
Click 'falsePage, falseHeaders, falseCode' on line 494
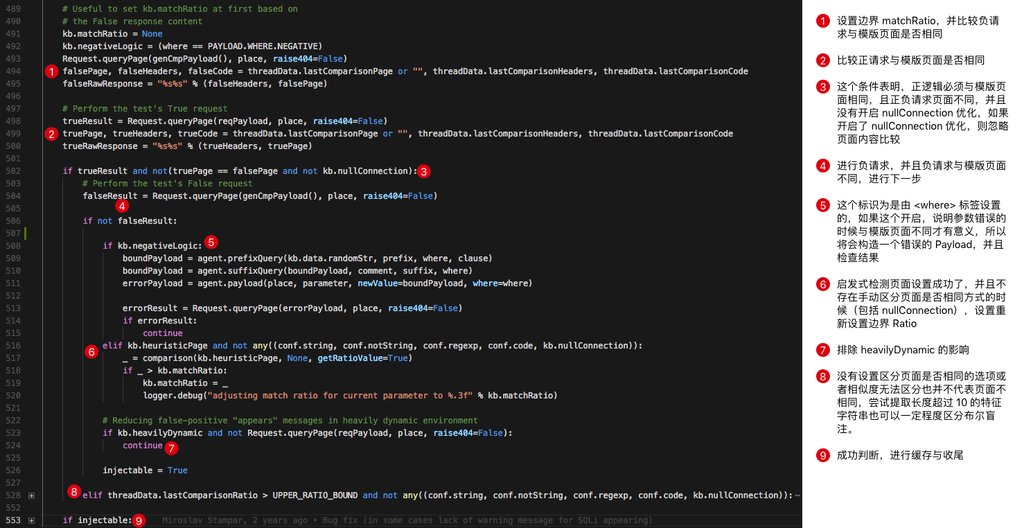click(x=148, y=71)
